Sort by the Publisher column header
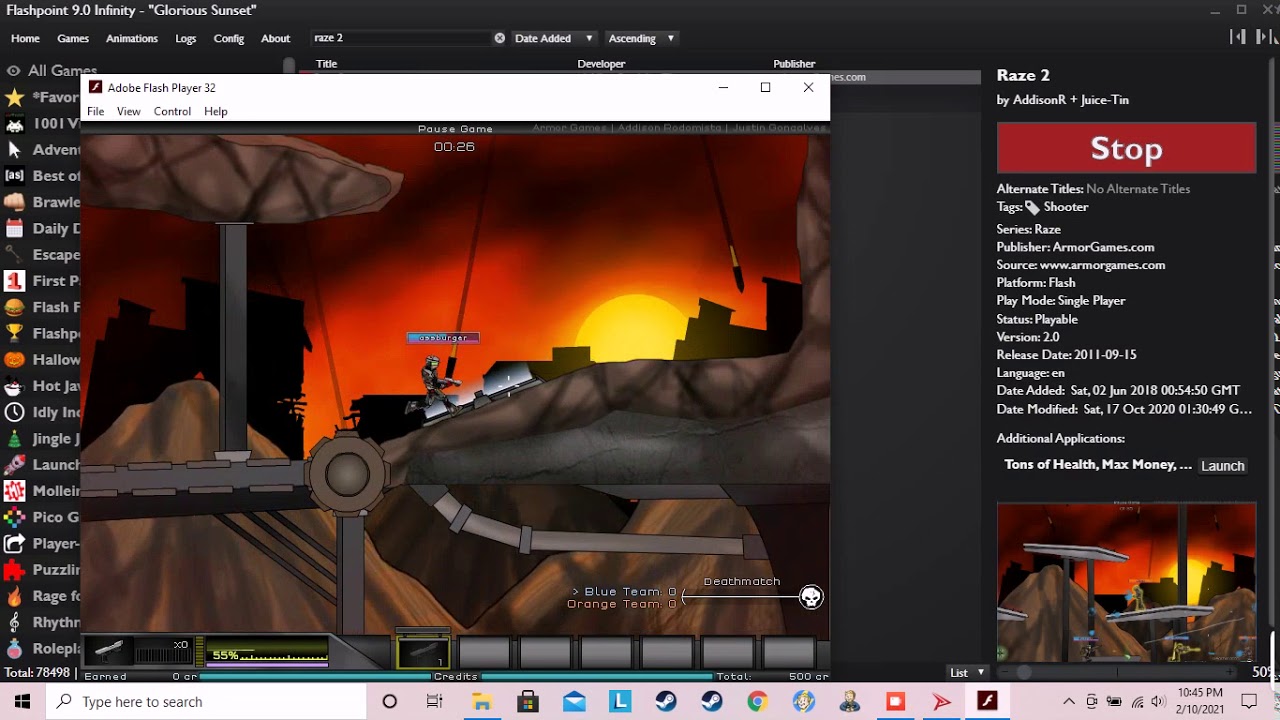This screenshot has height=720, width=1280. coord(794,64)
